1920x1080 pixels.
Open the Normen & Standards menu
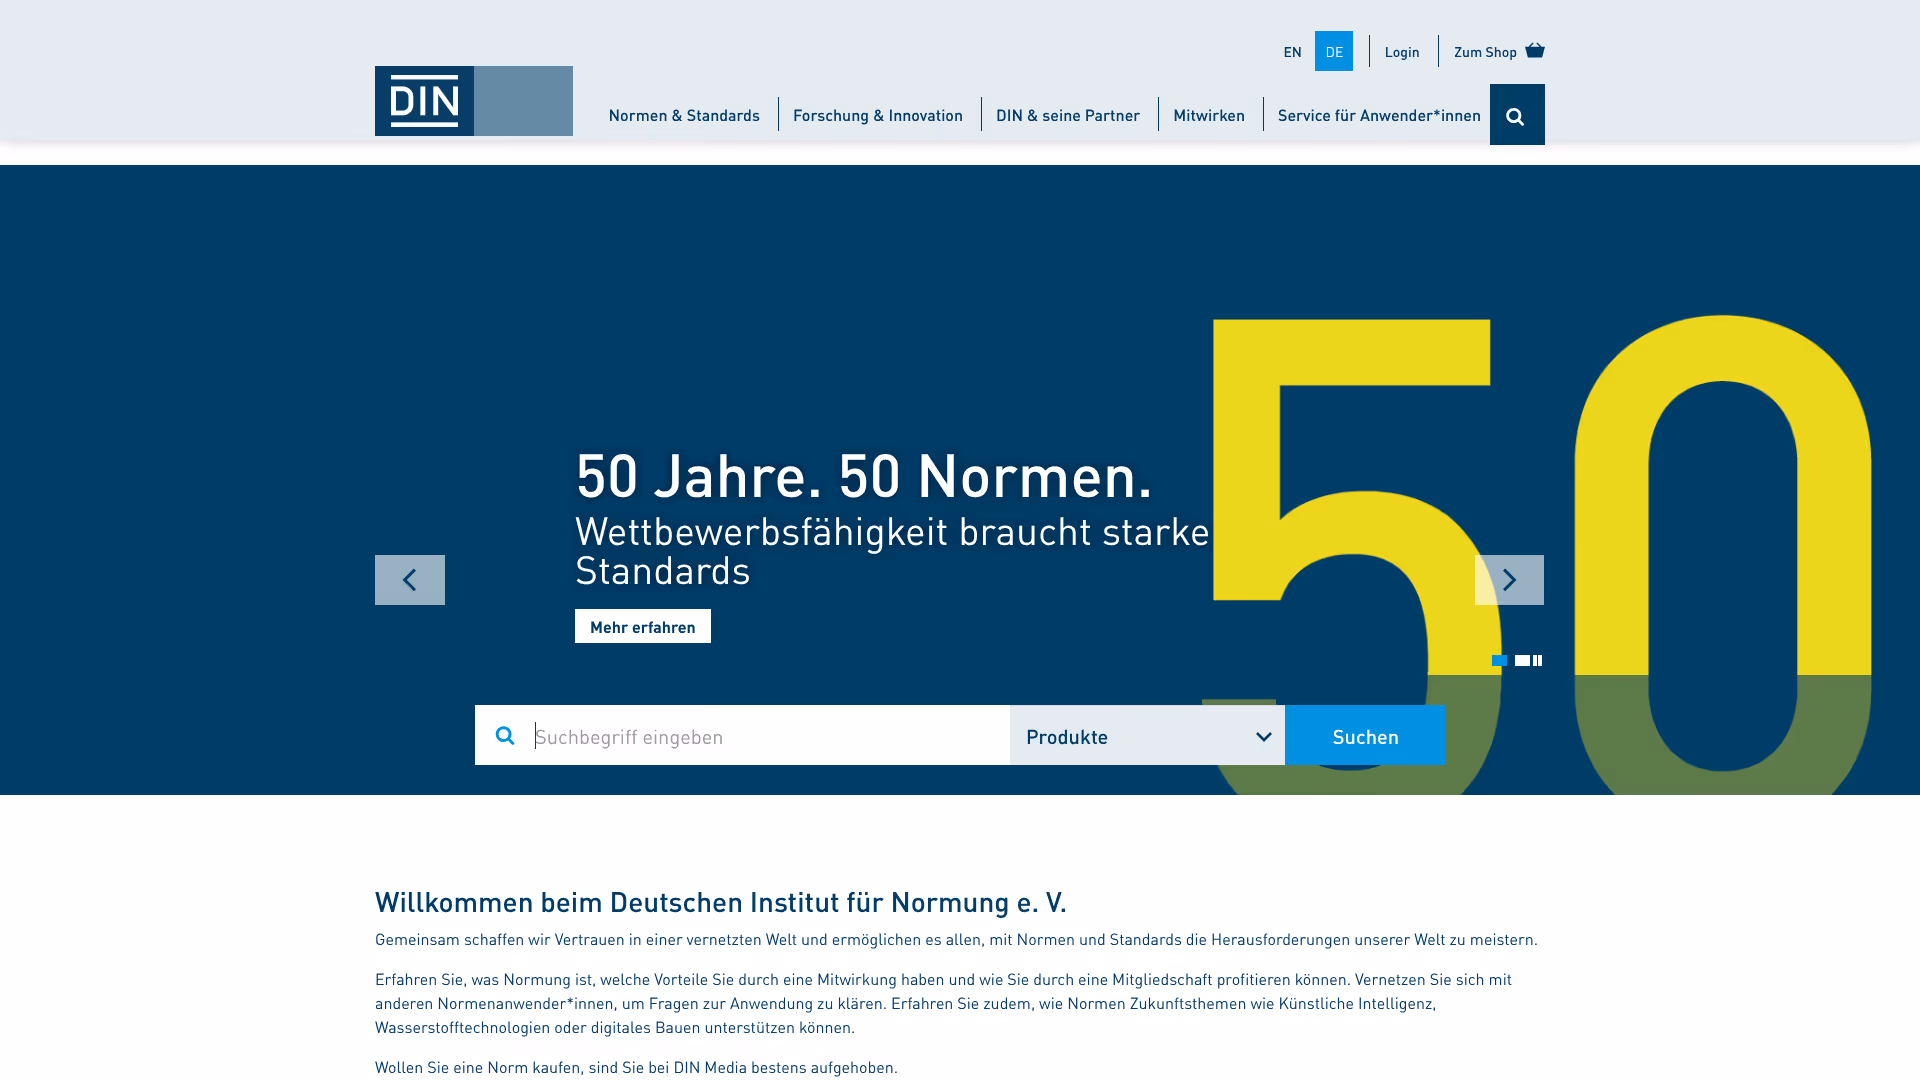click(x=683, y=114)
